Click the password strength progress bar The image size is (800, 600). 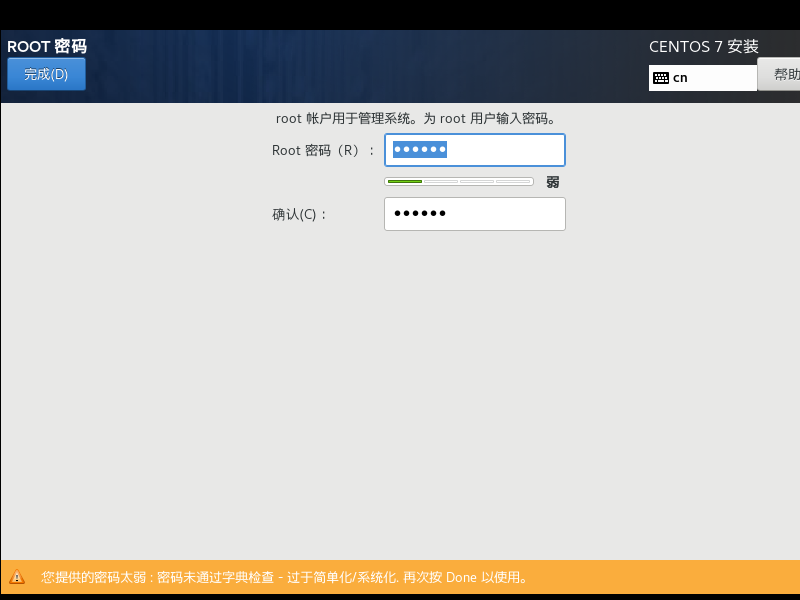459,182
